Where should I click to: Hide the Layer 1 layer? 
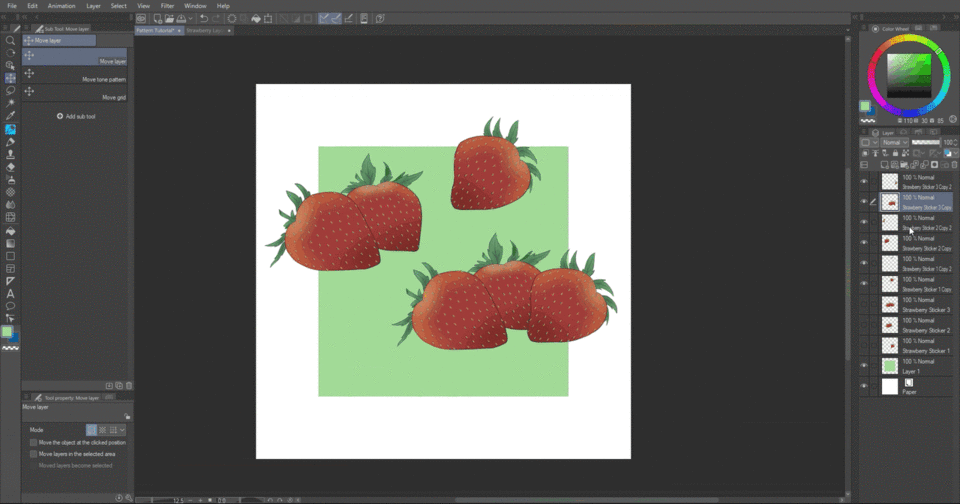[865, 366]
